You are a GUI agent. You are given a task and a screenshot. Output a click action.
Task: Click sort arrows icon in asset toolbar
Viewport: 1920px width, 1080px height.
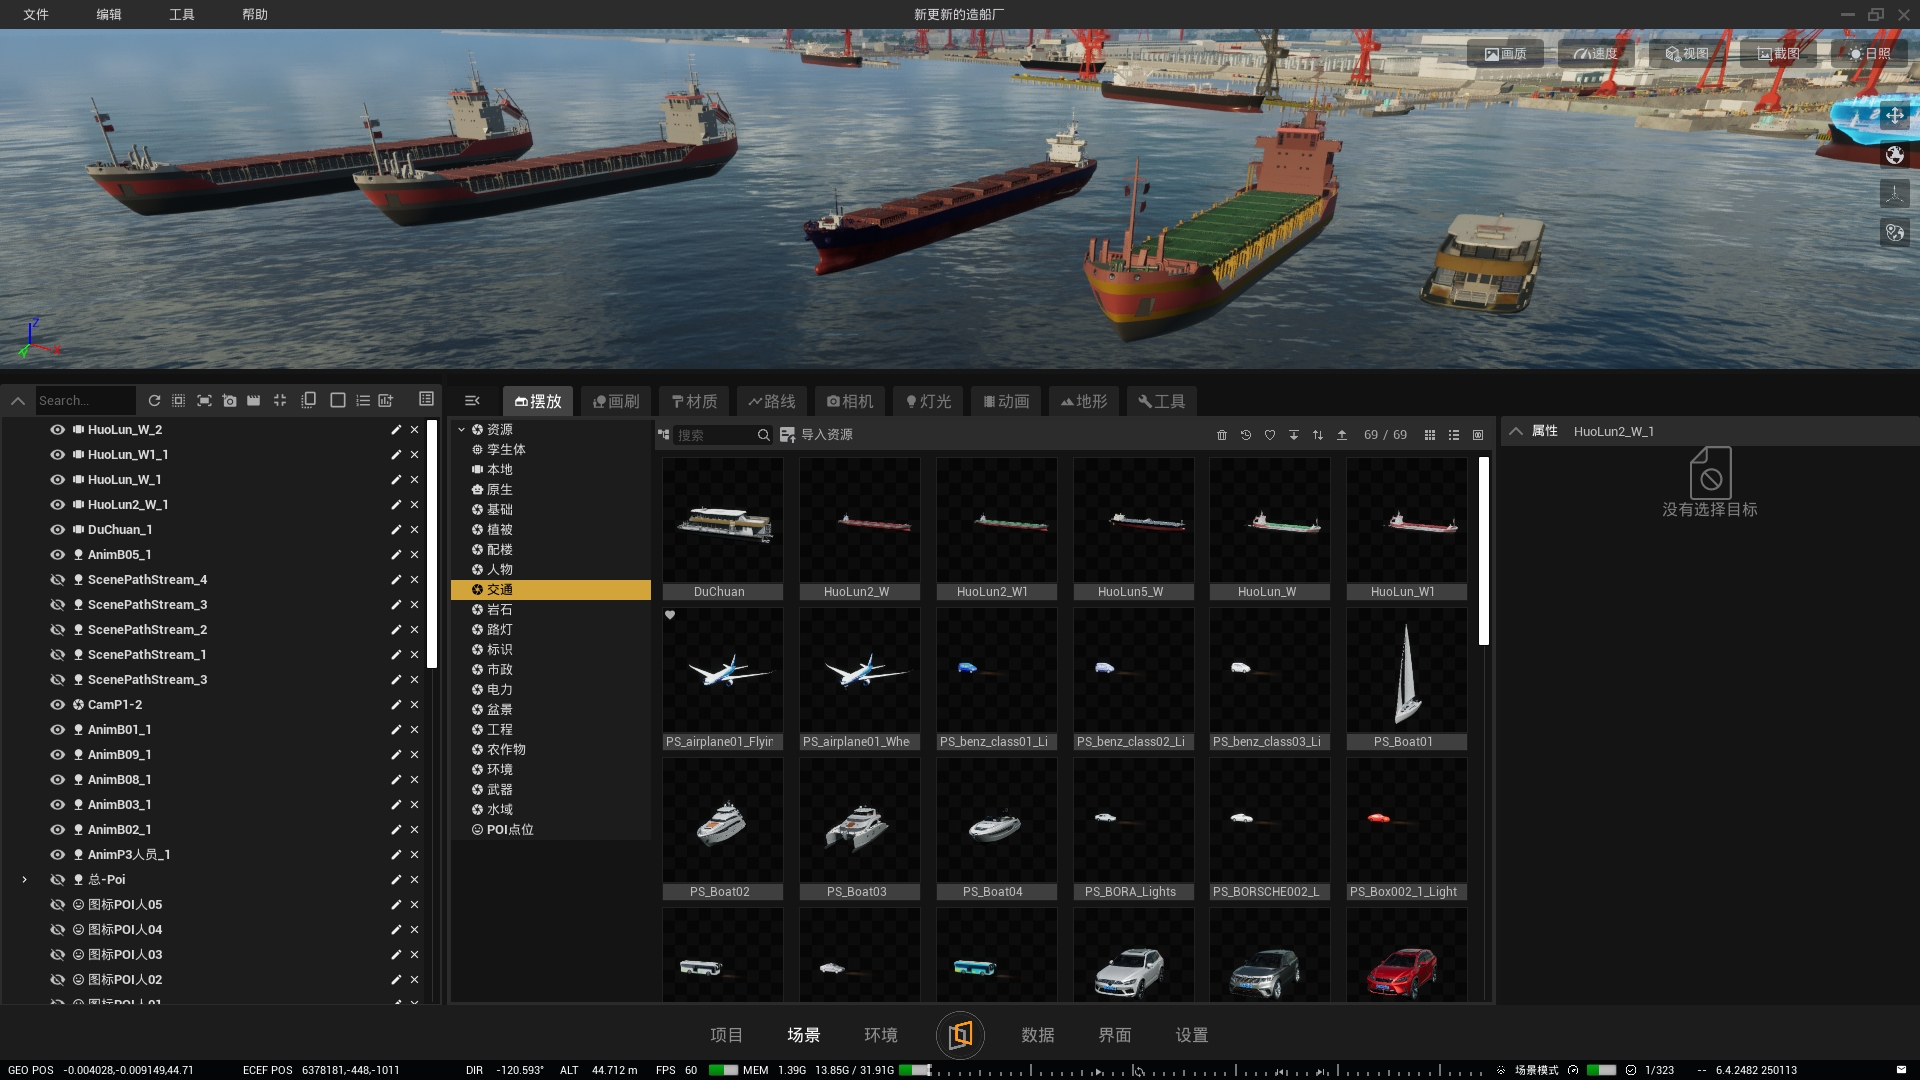point(1318,435)
